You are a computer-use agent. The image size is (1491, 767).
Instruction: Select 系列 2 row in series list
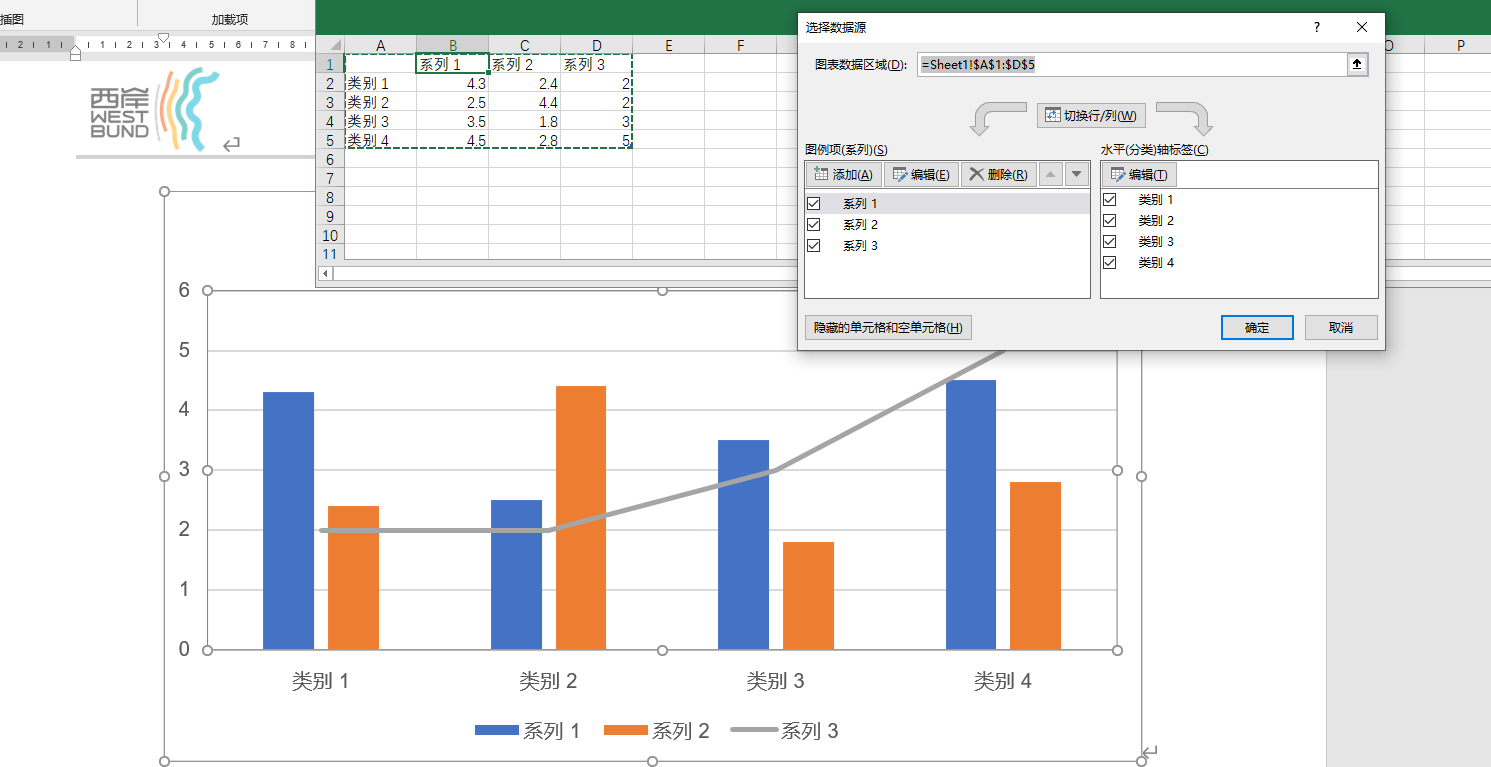[947, 224]
